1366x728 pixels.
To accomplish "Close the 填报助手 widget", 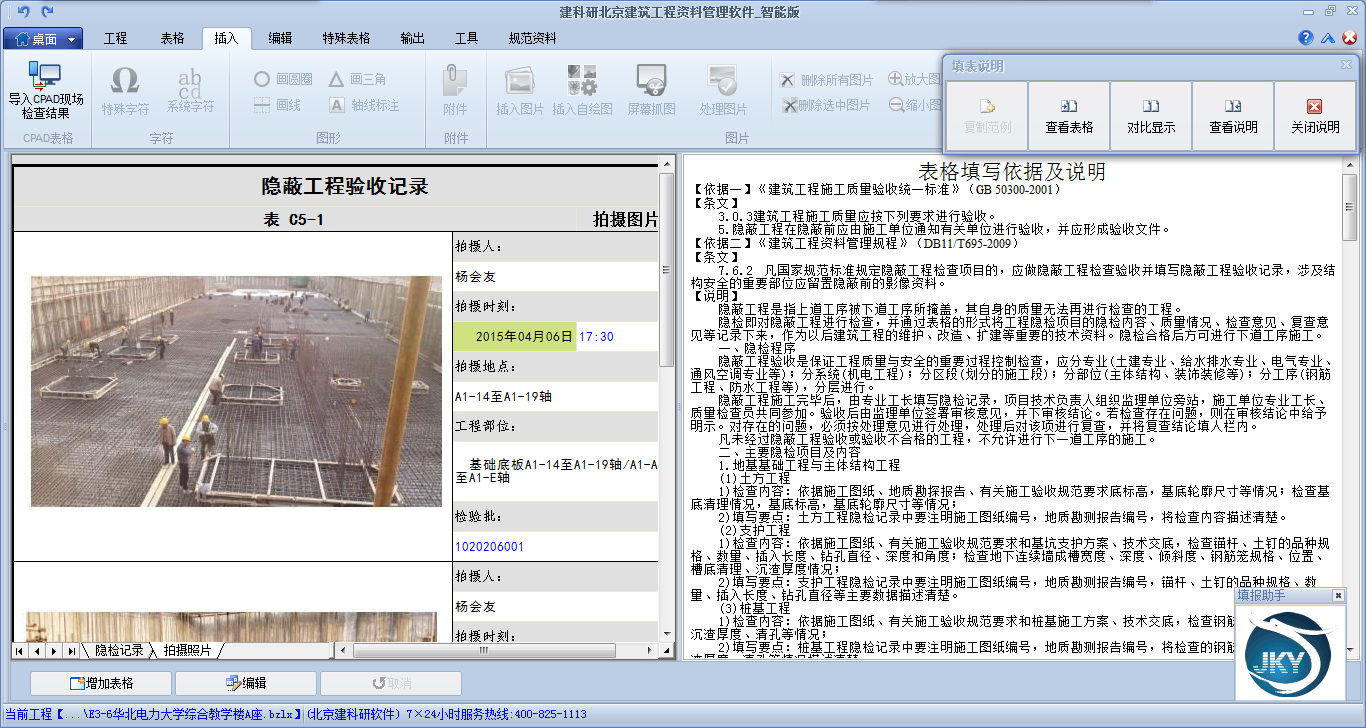I will (1338, 595).
